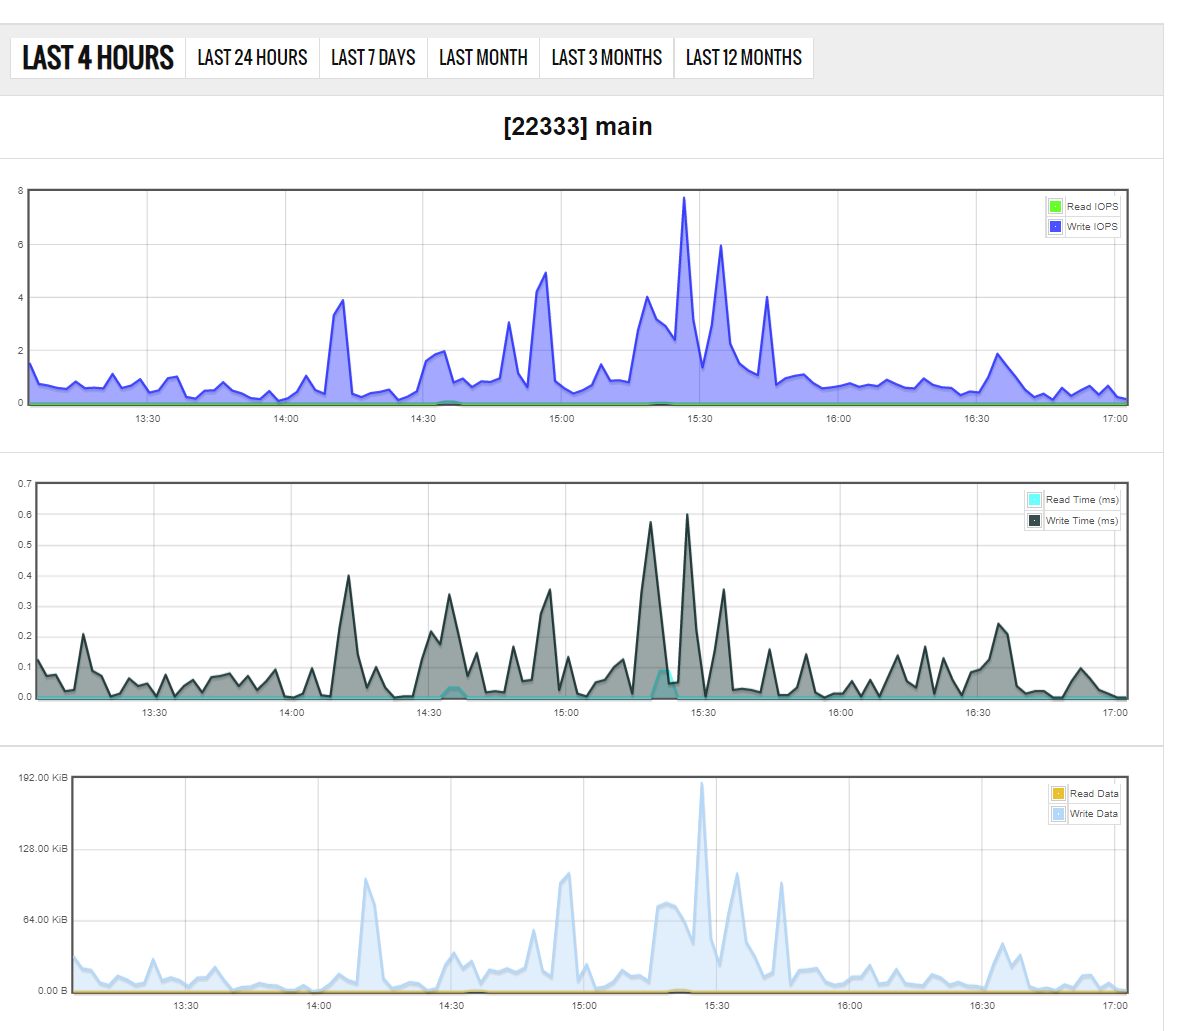
Task: Click the light blue Write Data swatch
Action: pyautogui.click(x=1058, y=814)
